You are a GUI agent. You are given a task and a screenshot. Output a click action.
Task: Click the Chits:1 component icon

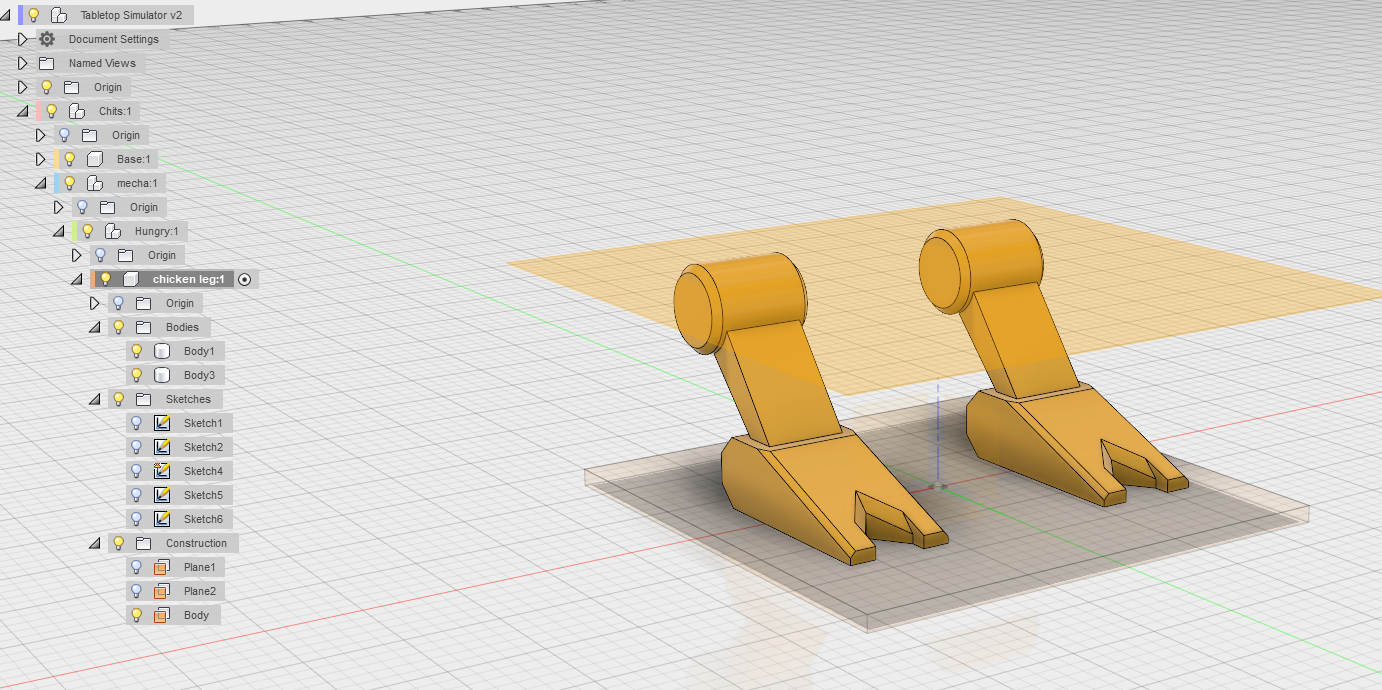pos(77,111)
